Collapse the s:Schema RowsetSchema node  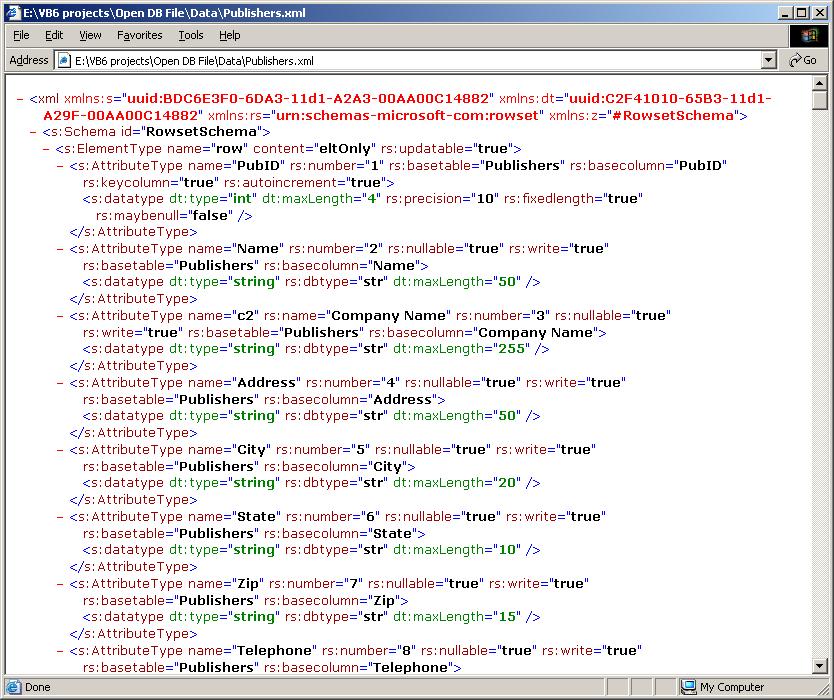click(x=34, y=132)
